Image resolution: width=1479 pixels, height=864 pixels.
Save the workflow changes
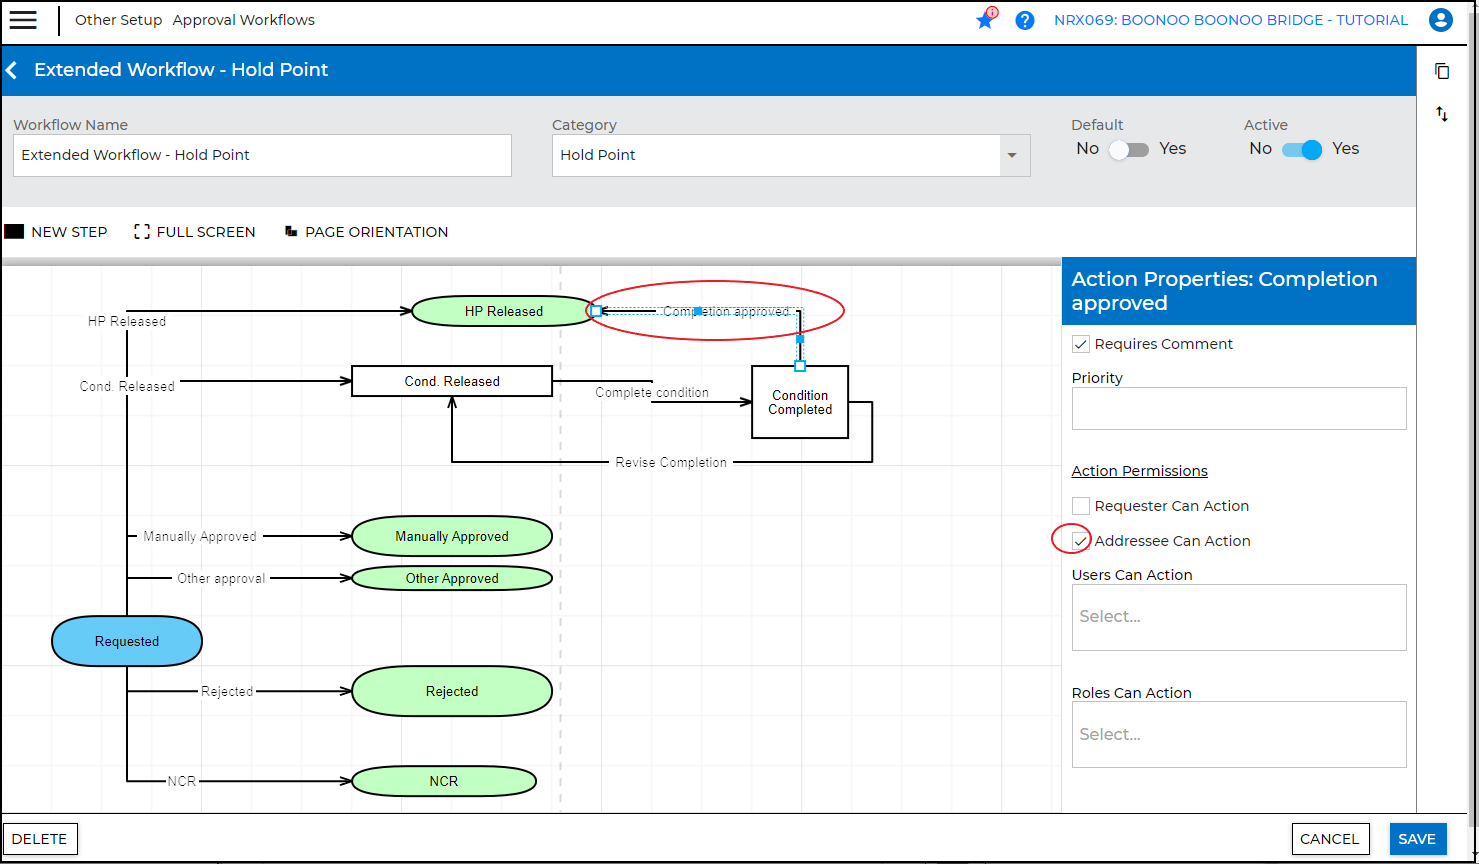coord(1416,839)
